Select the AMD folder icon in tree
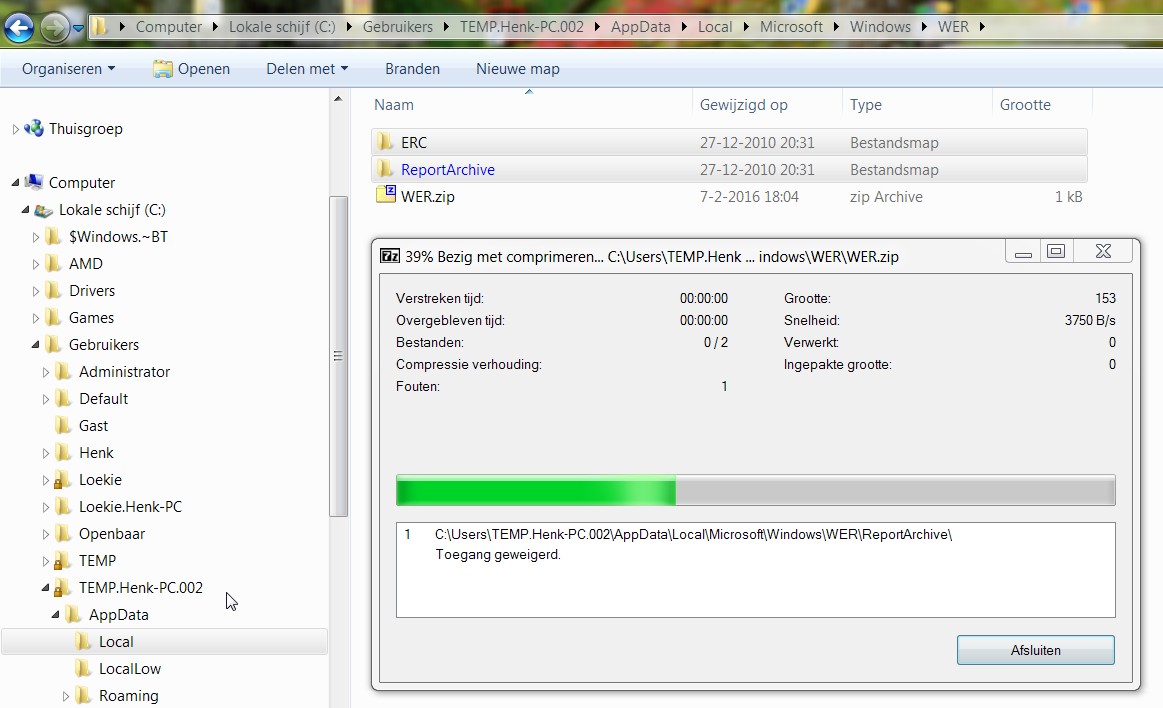This screenshot has height=708, width=1163. pos(53,263)
